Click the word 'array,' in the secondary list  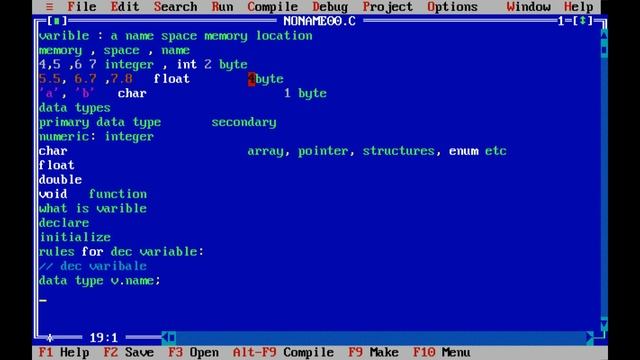(269, 151)
